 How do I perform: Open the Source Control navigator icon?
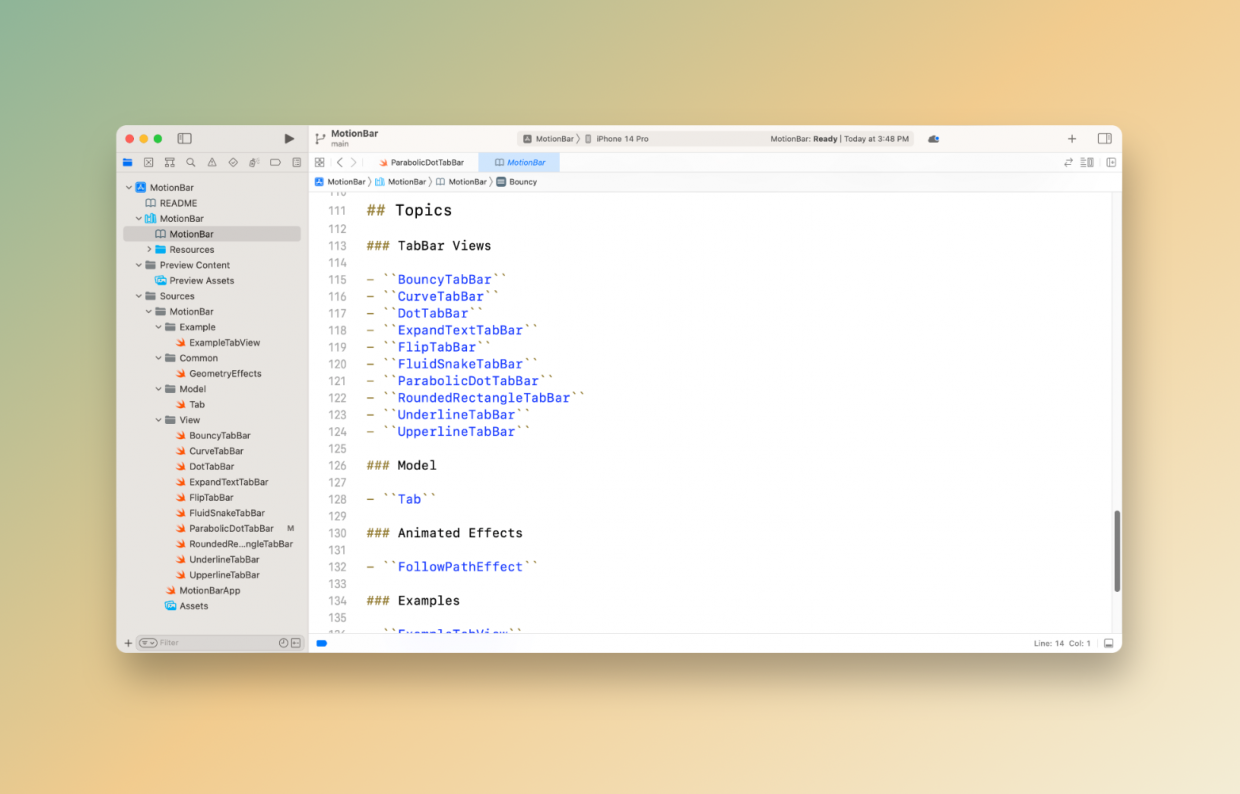tap(149, 162)
